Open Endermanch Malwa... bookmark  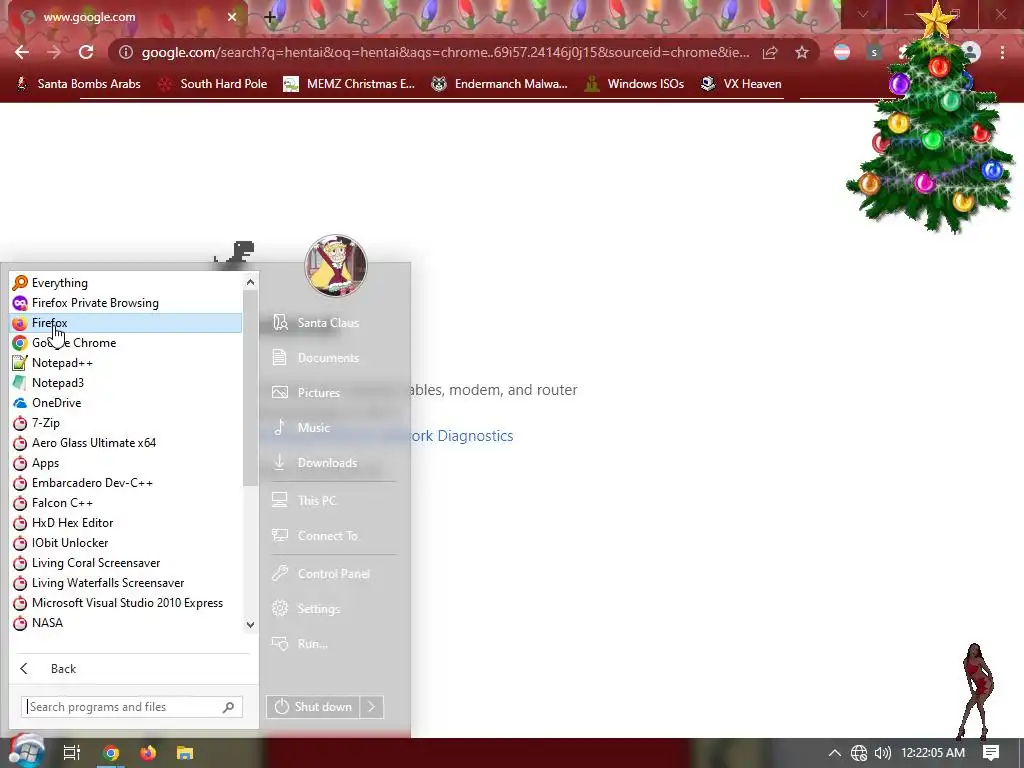pos(500,84)
